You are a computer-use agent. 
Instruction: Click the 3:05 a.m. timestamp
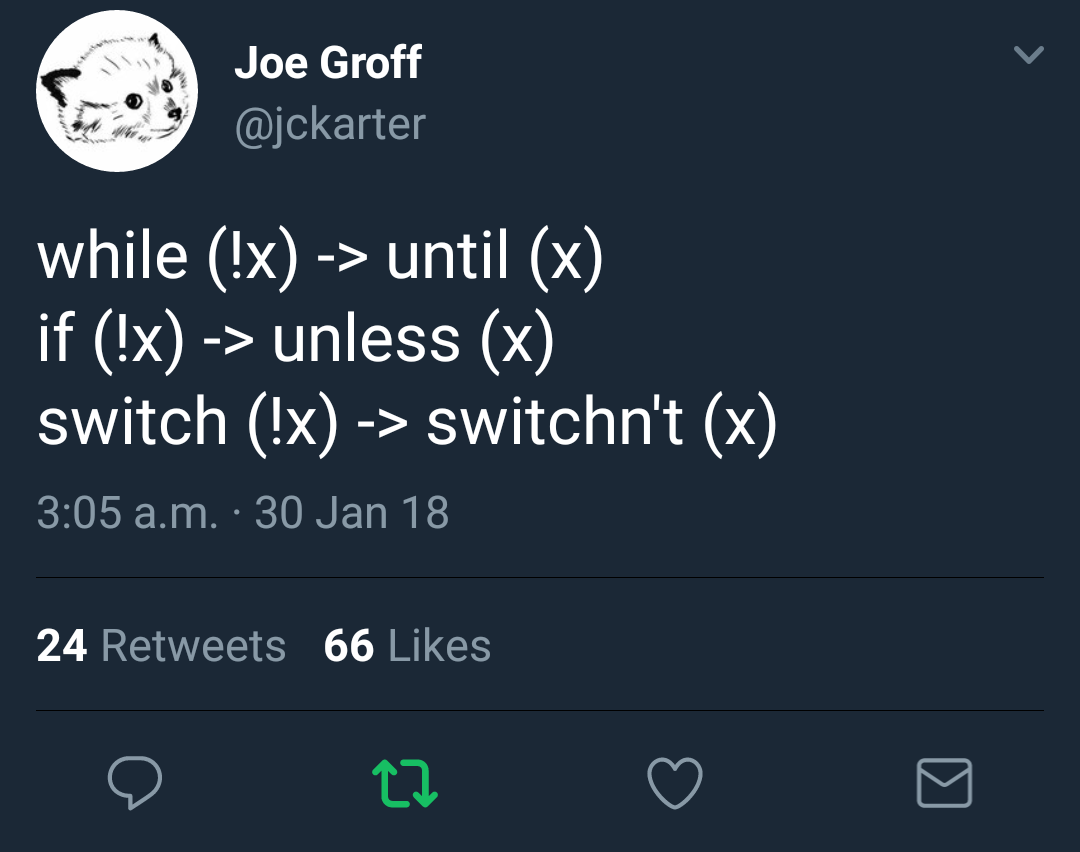click(127, 513)
